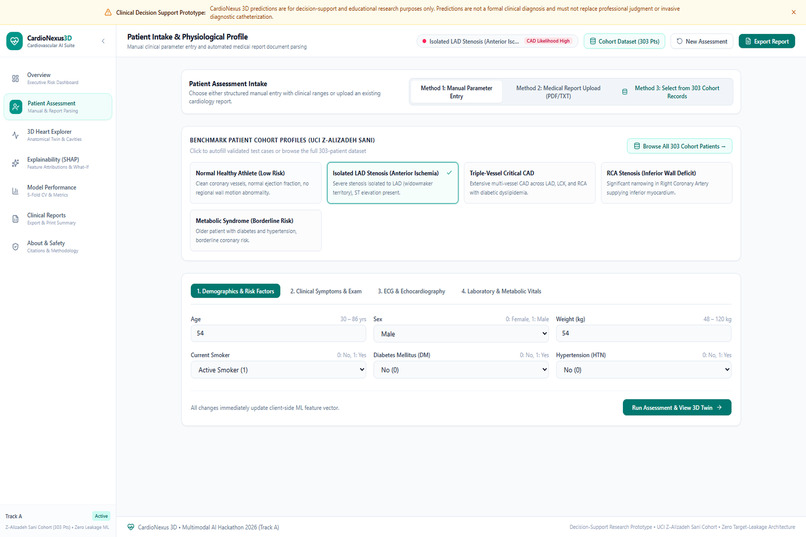806x537 pixels.
Task: Click the footer heart icon by CardioNexus 3D
Action: 131,527
